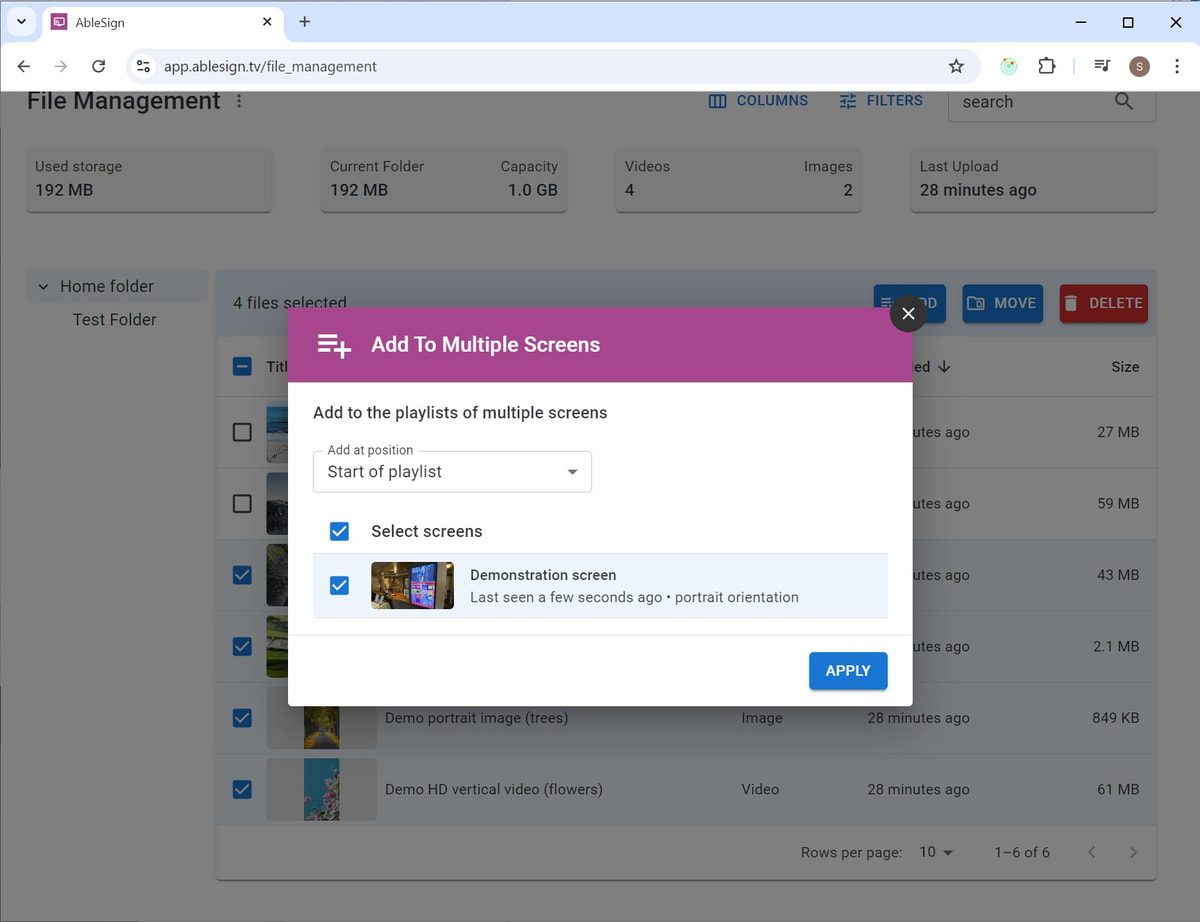Open the kebab menu beside File Management
Screen dimensions: 1200x922
coord(239,101)
